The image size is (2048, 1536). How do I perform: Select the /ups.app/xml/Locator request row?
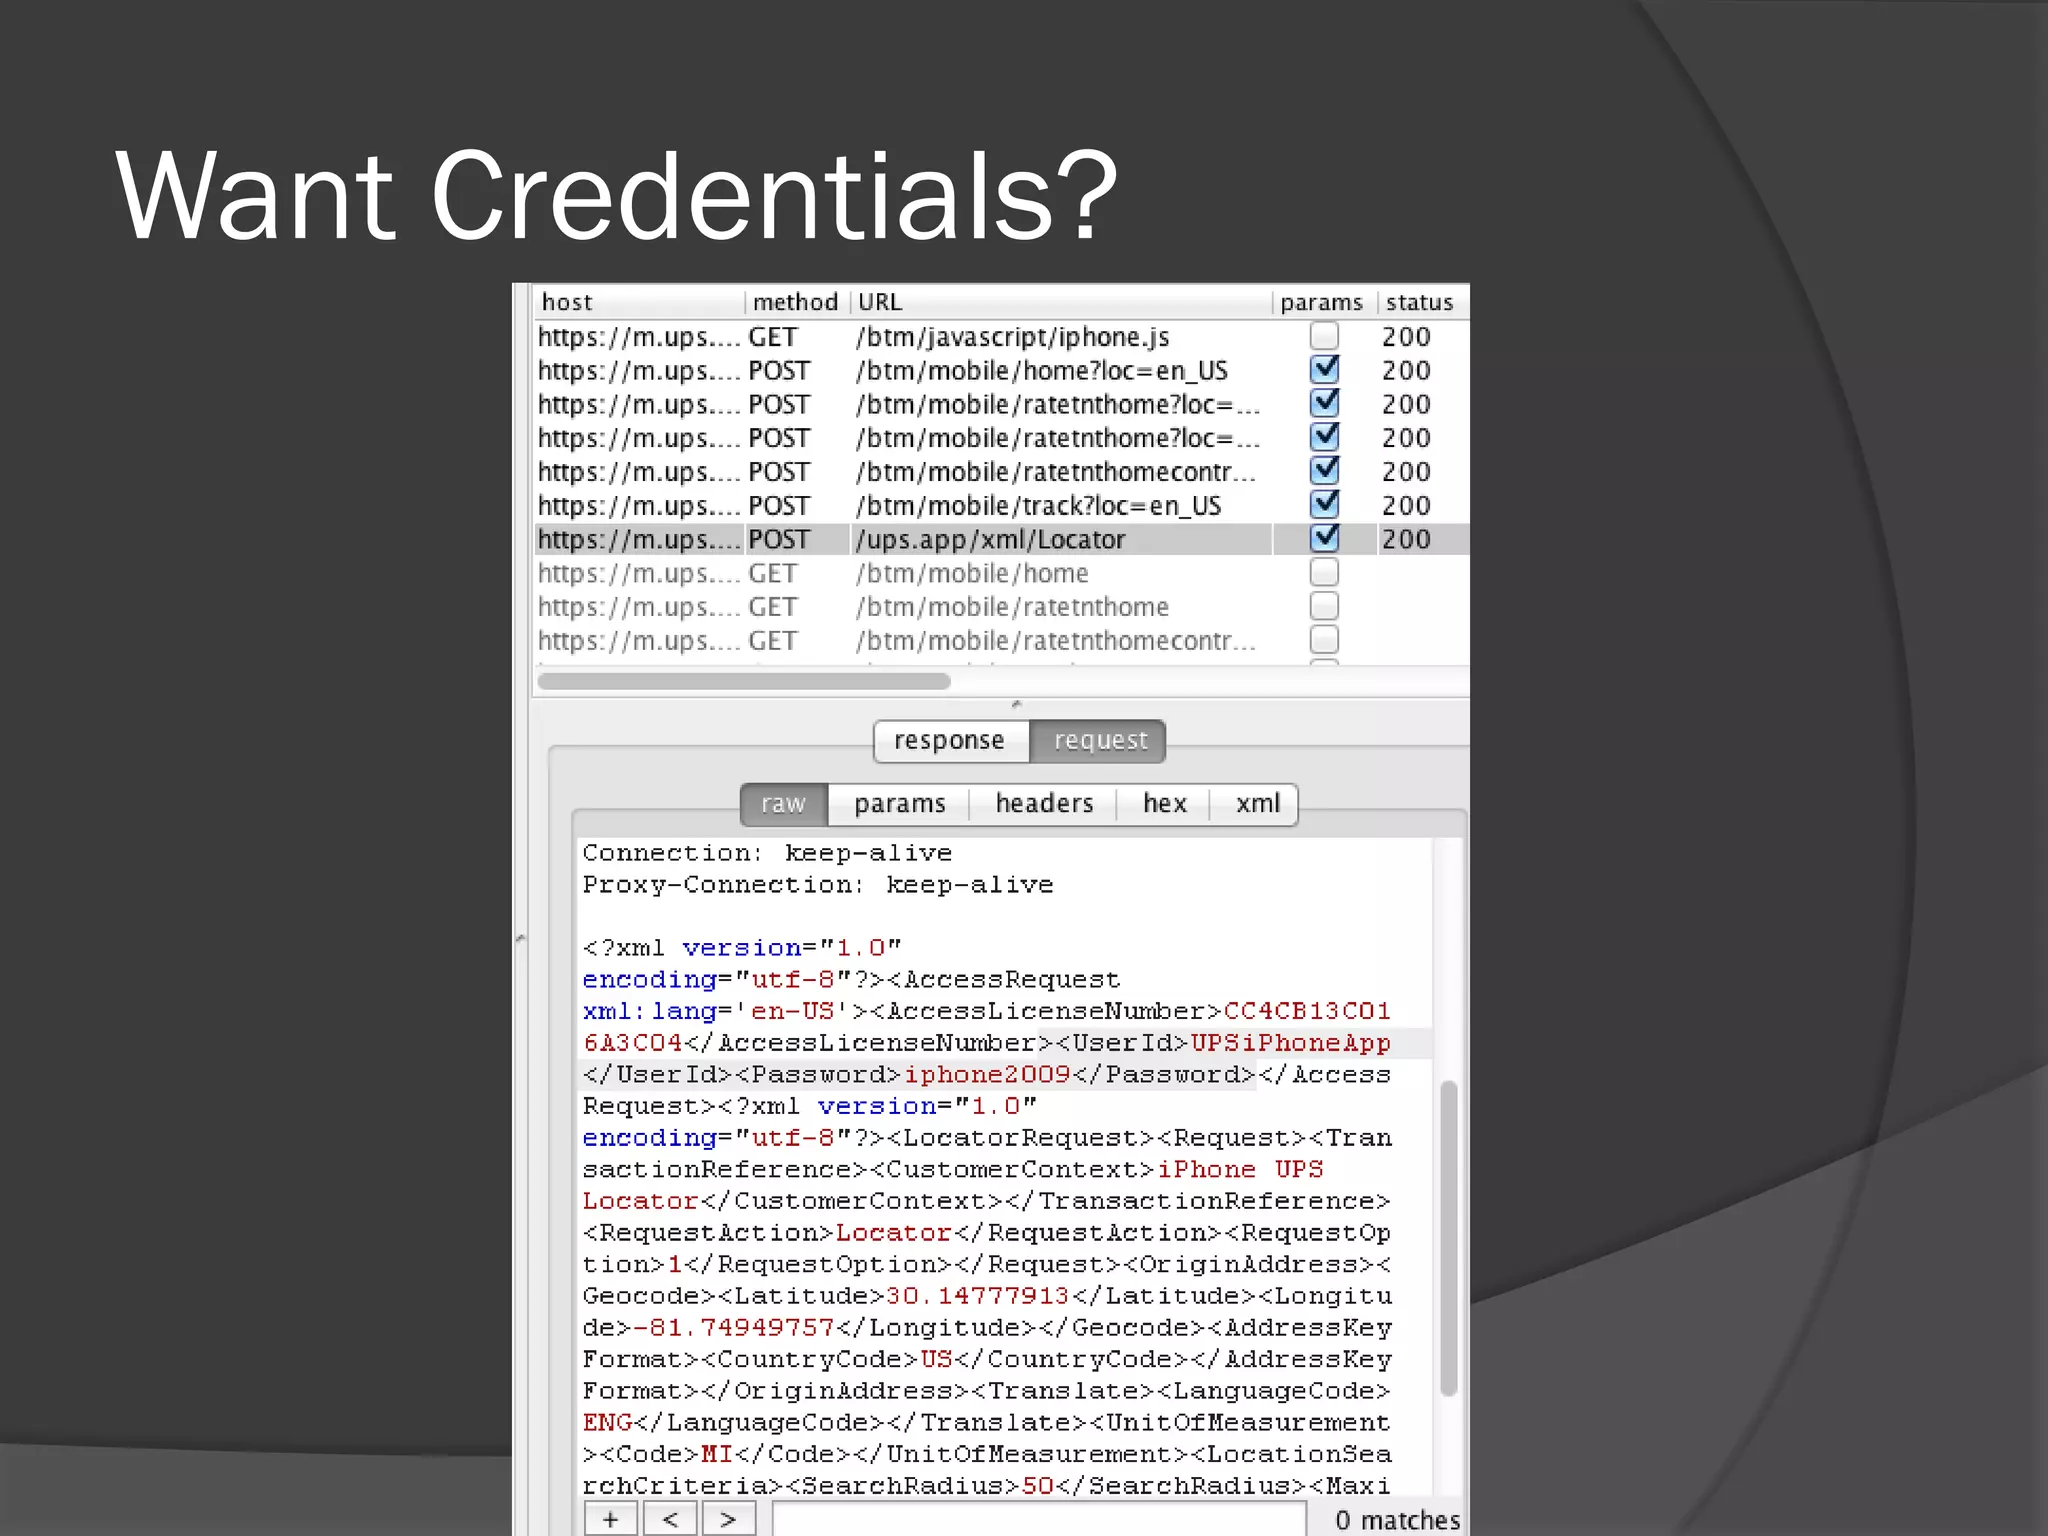(x=1001, y=539)
